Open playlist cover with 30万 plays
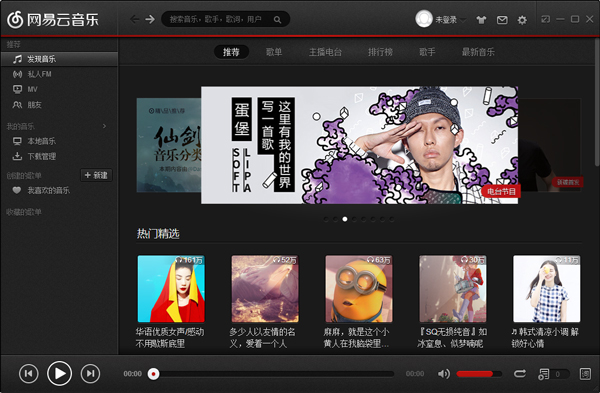 (x=453, y=289)
